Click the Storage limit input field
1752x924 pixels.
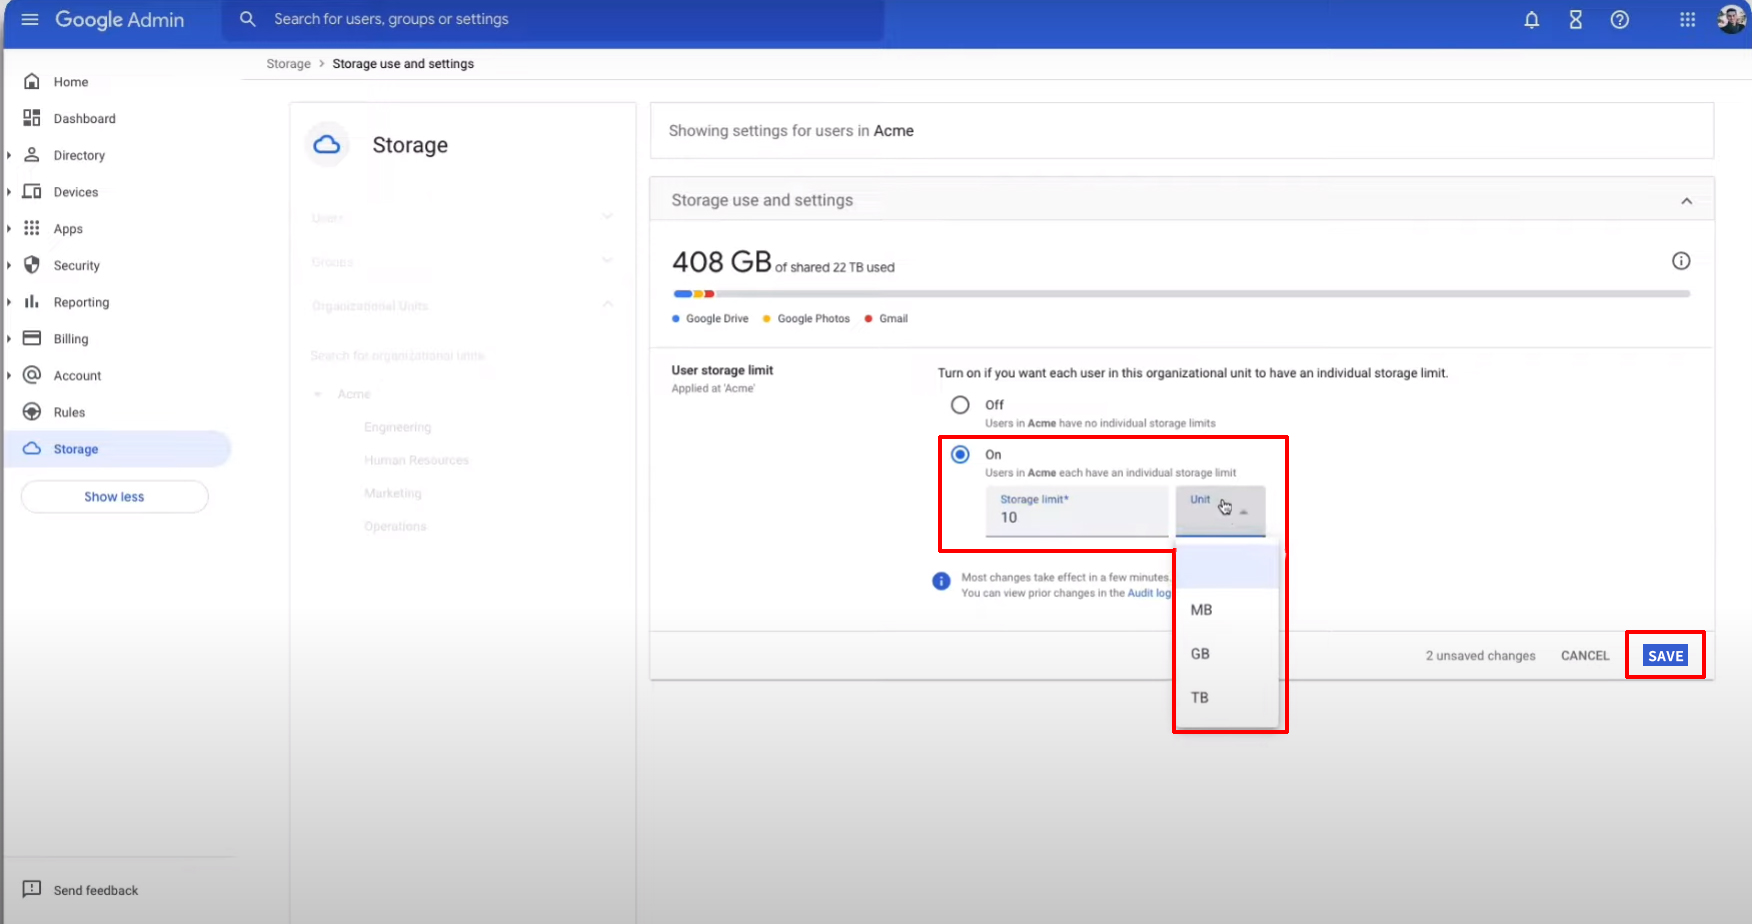(1076, 516)
